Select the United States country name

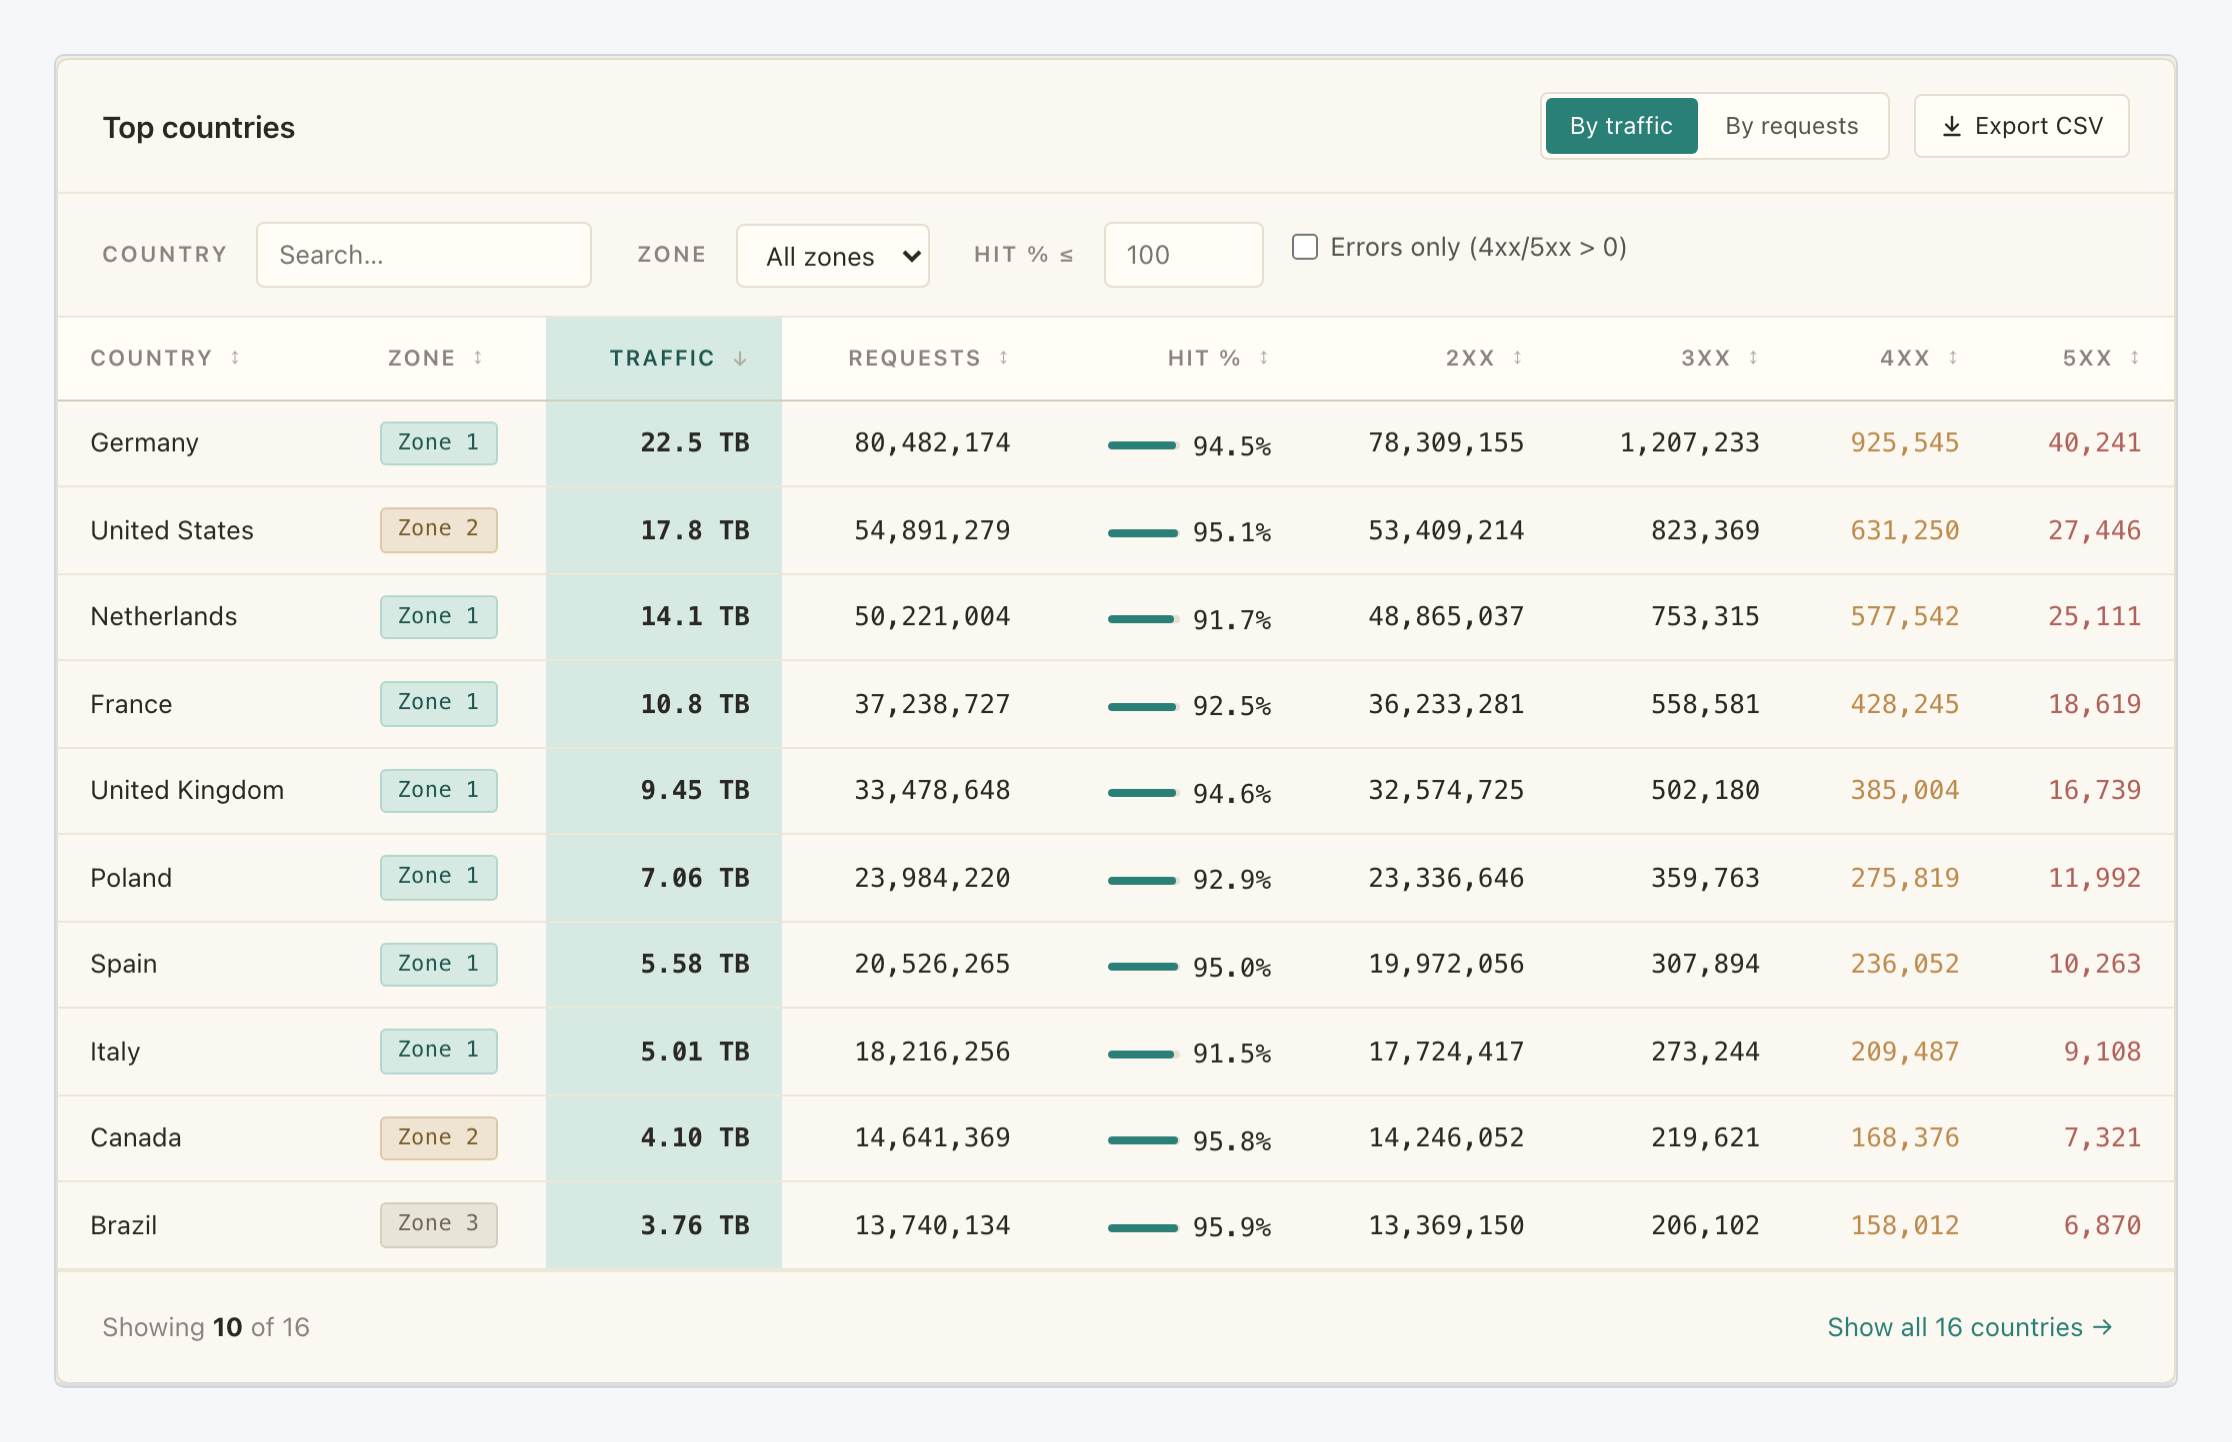point(172,530)
